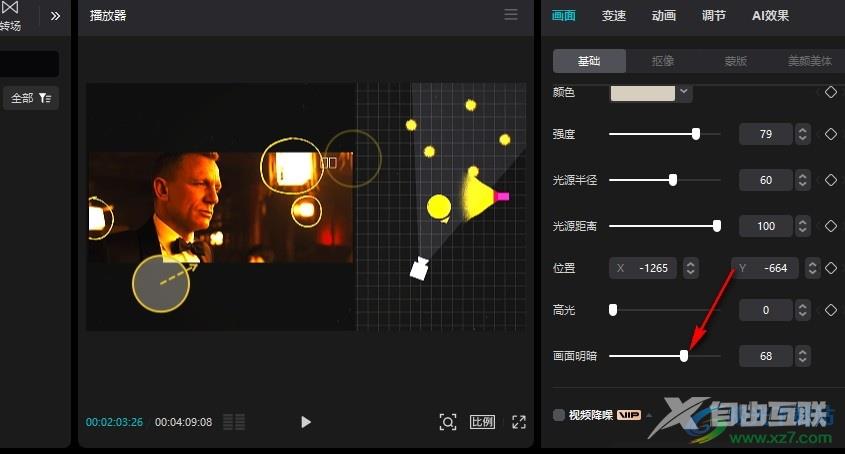This screenshot has height=454, width=845.
Task: Switch to the 调节 tab
Action: point(714,16)
